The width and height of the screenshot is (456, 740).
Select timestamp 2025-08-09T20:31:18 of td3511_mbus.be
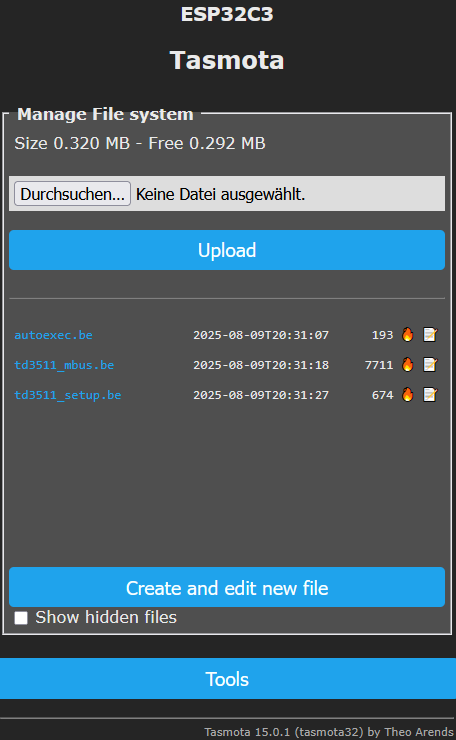(261, 365)
